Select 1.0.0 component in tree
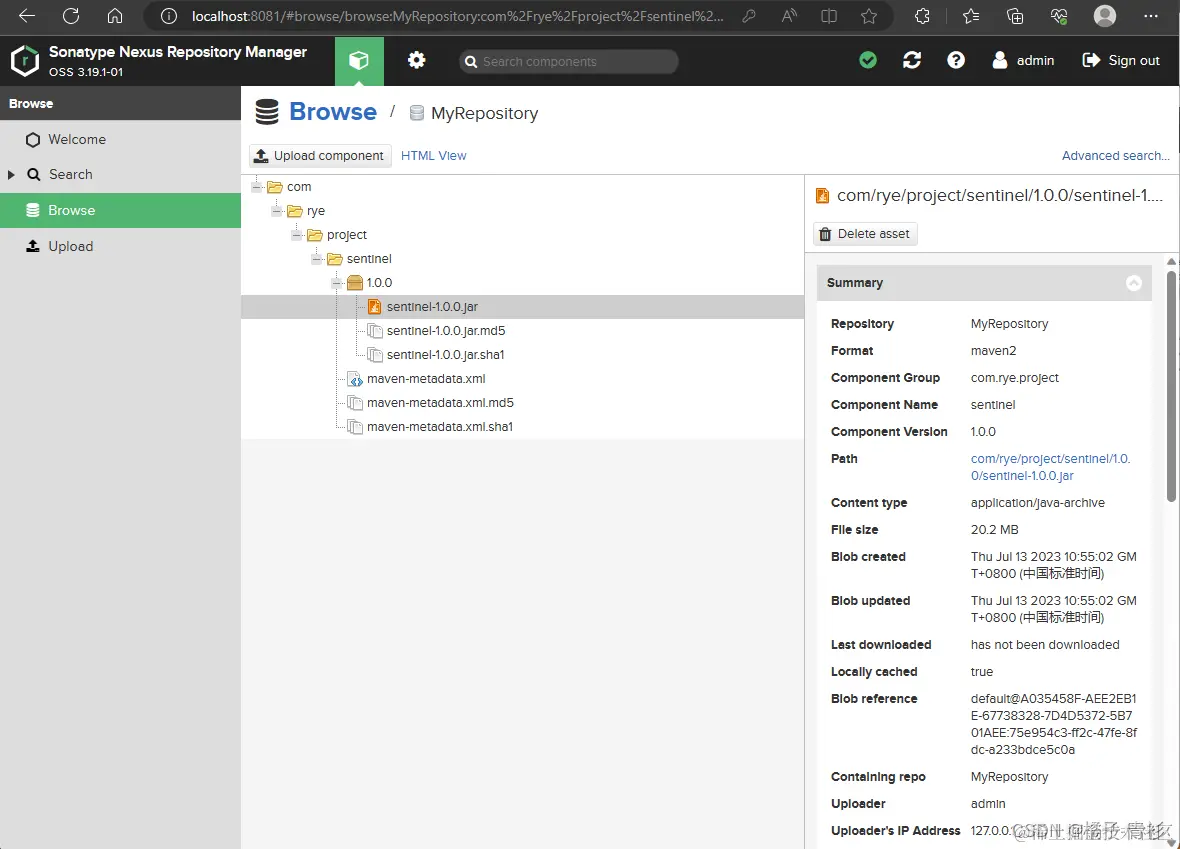 point(379,283)
